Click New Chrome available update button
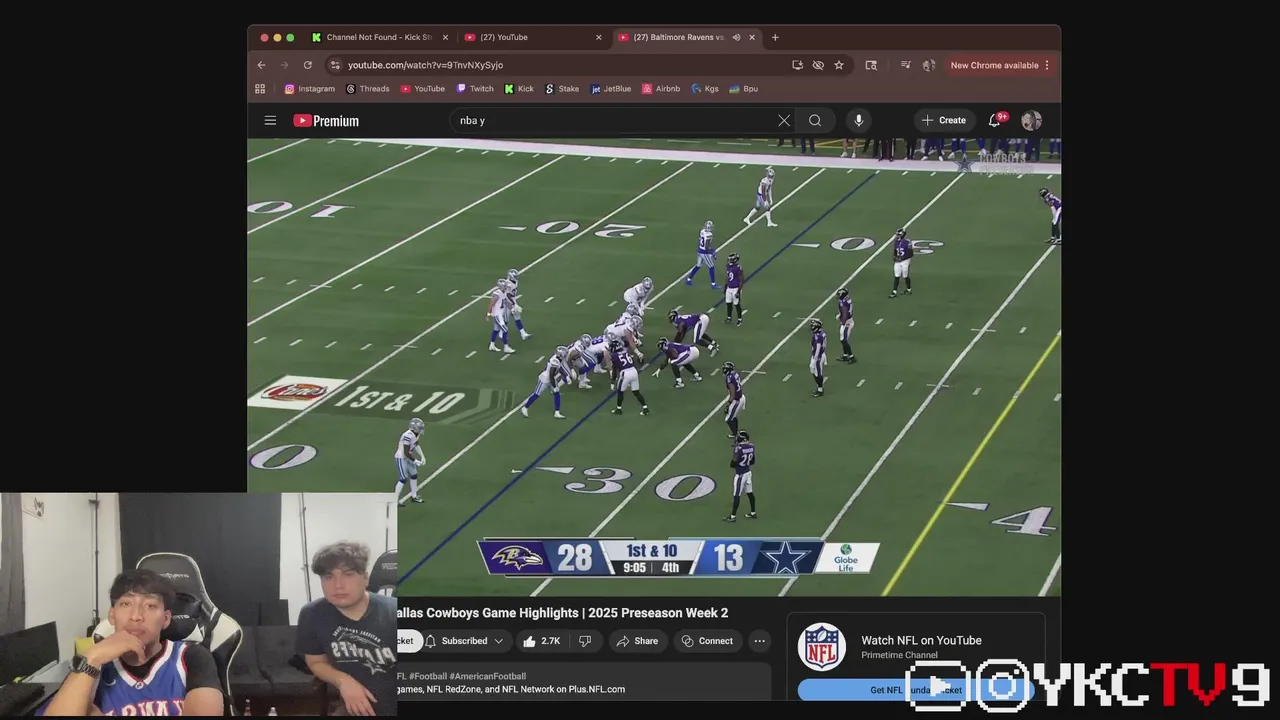Screen dimensions: 1280x720 pyautogui.click(x=994, y=65)
